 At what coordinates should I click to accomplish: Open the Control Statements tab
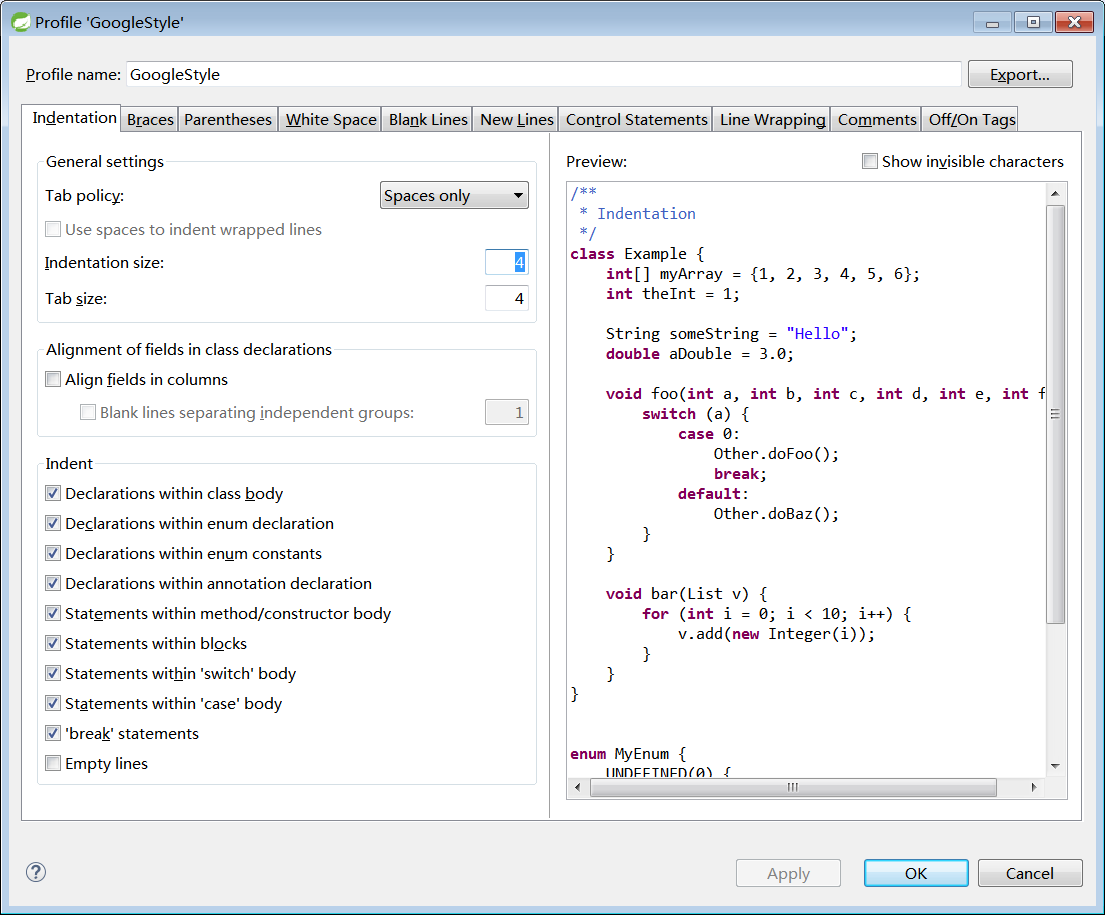coord(636,120)
